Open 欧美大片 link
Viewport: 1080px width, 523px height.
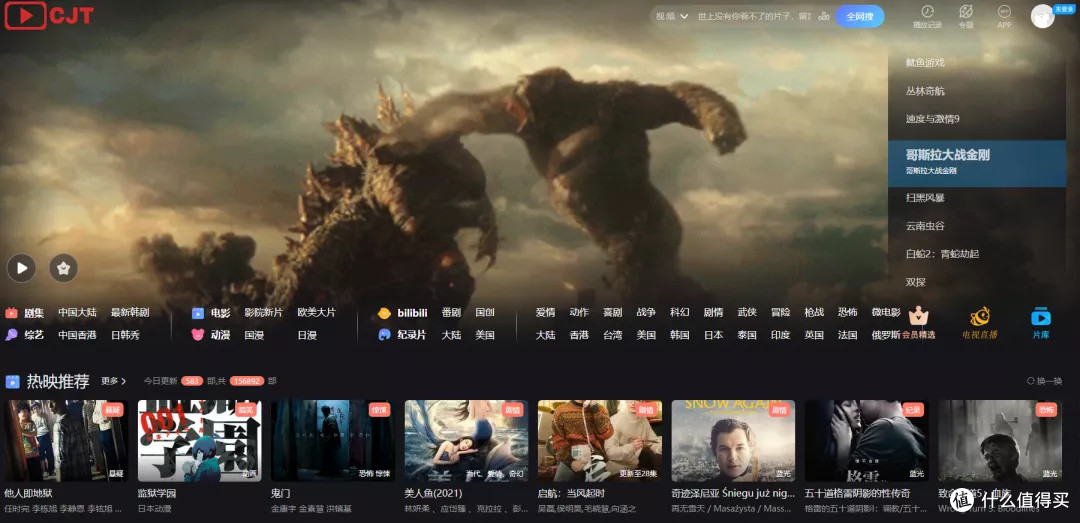316,313
